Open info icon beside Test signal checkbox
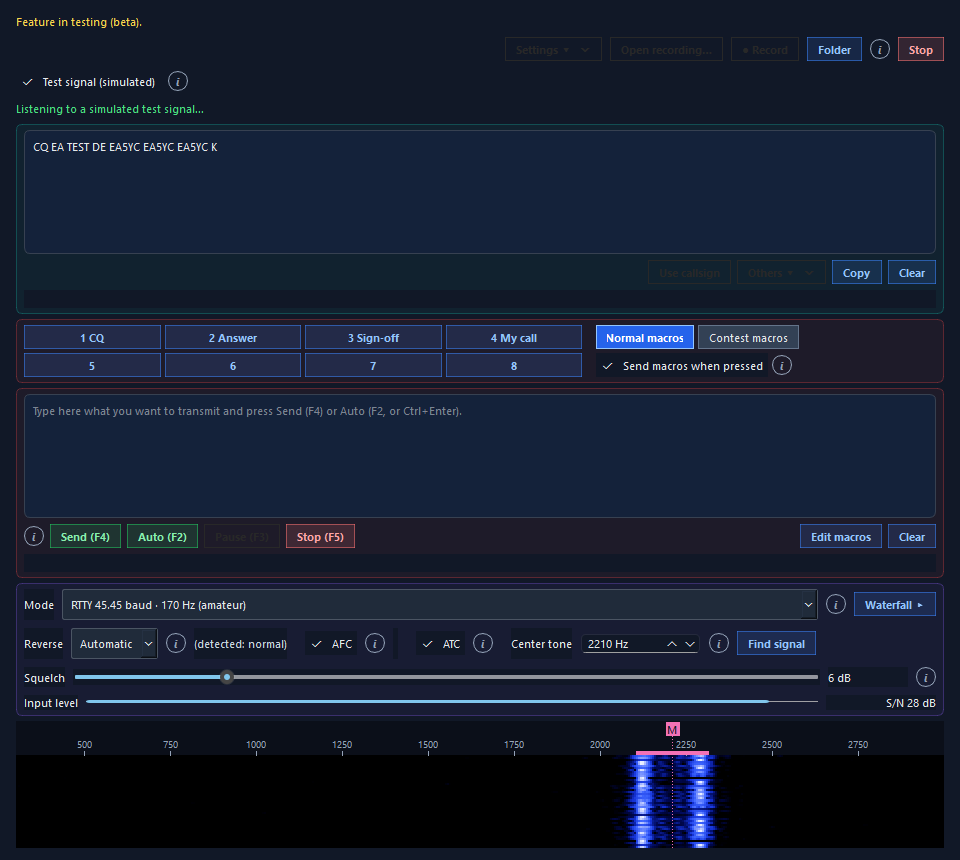This screenshot has width=960, height=860. (178, 81)
